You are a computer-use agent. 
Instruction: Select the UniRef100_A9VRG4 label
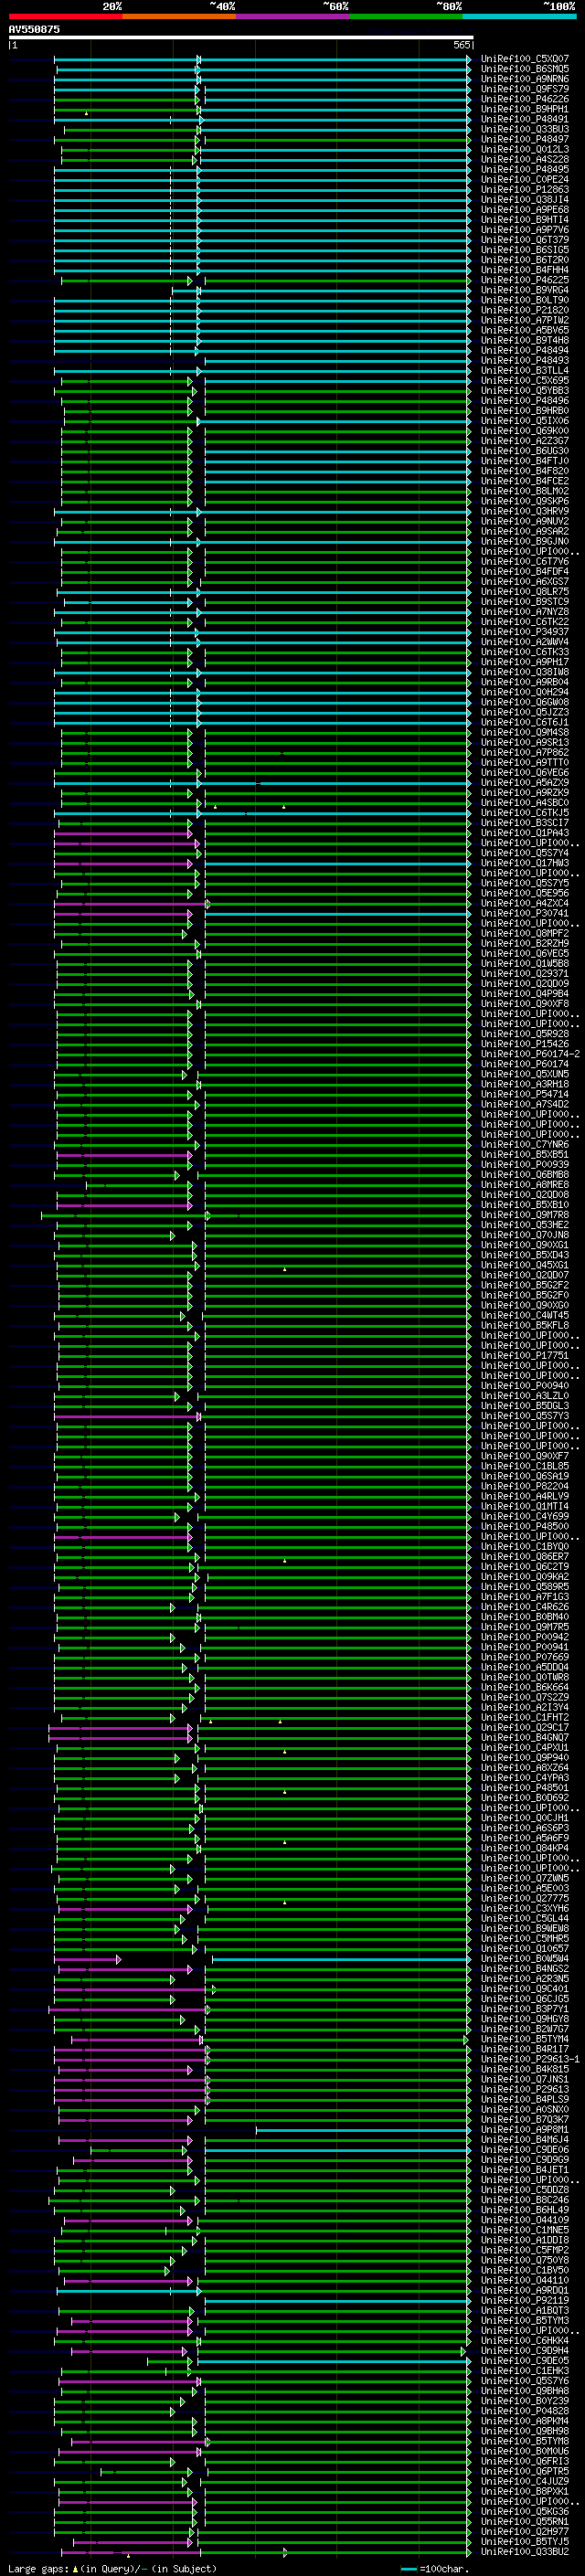(525, 290)
